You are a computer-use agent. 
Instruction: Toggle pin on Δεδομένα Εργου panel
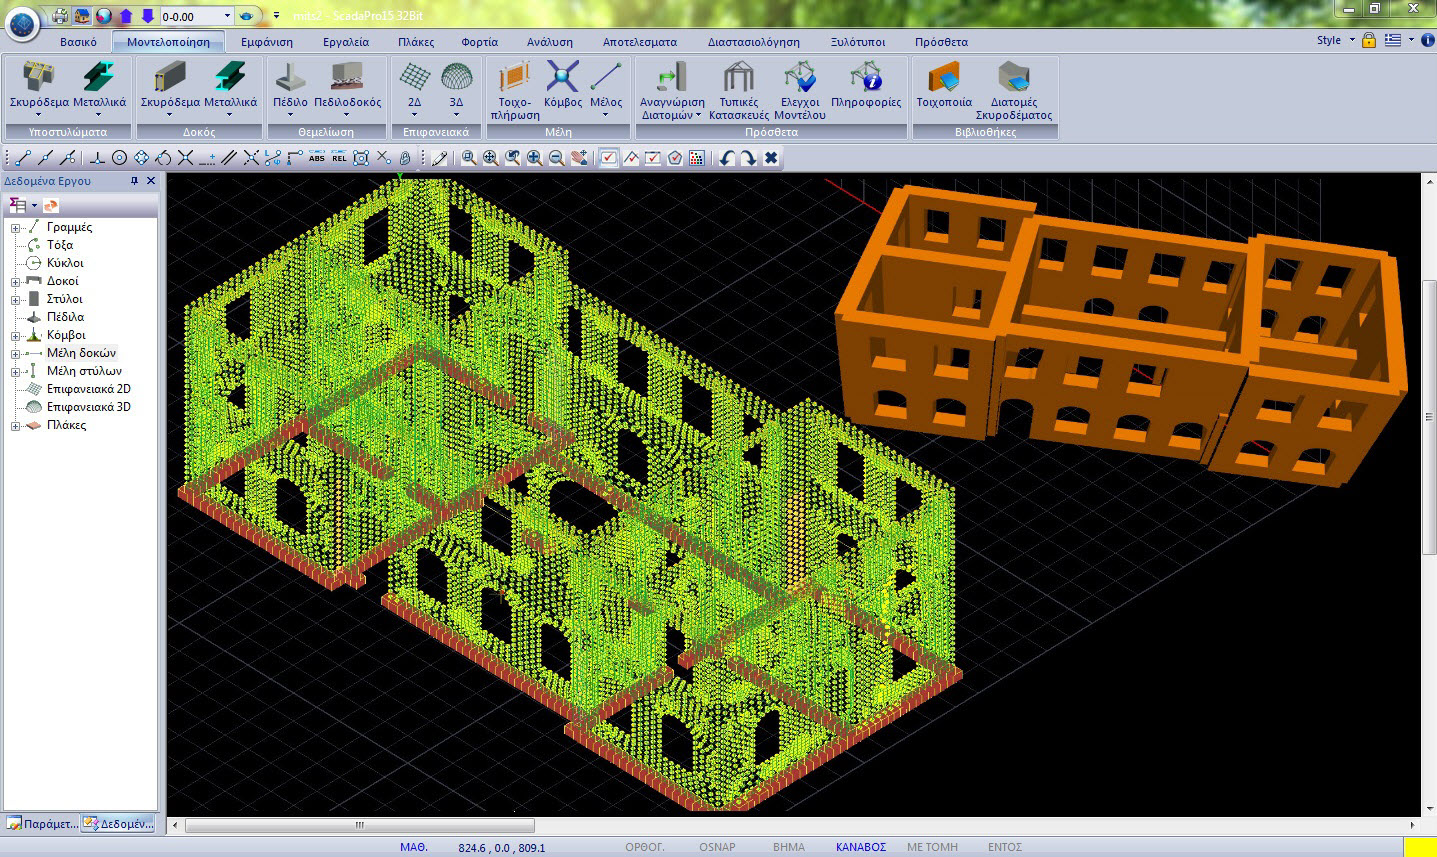[134, 181]
